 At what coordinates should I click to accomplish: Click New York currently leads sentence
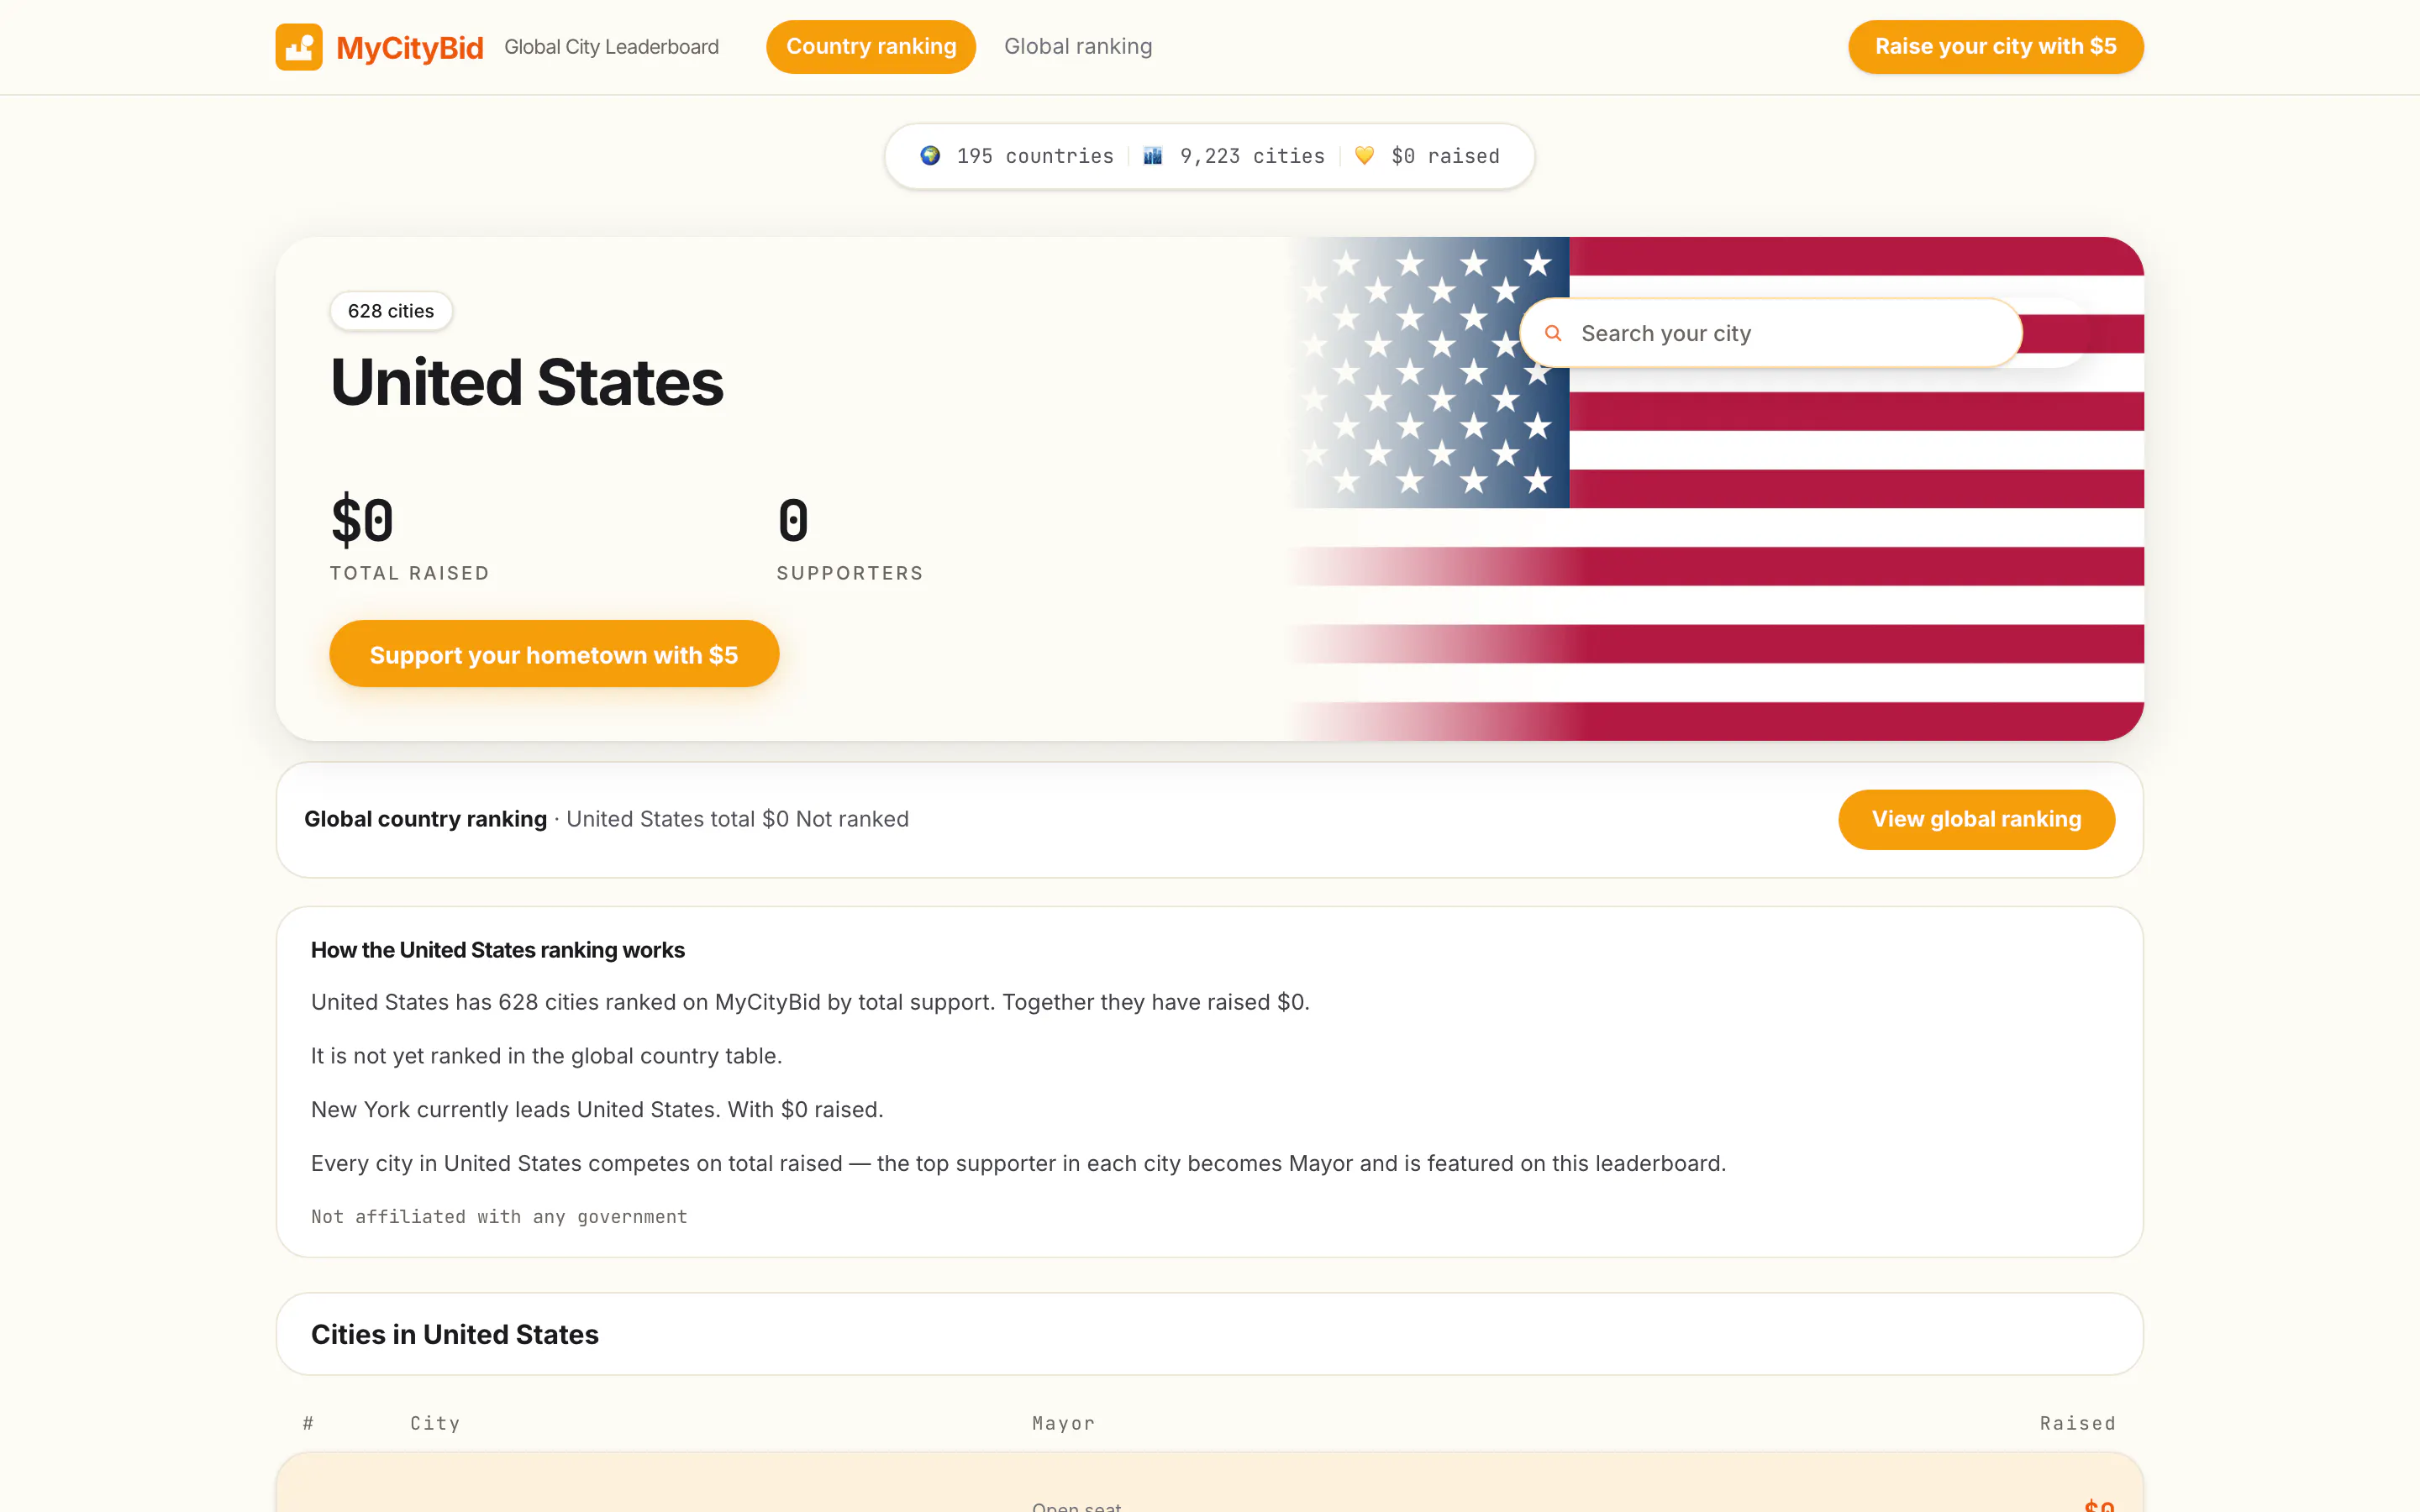(x=597, y=1110)
